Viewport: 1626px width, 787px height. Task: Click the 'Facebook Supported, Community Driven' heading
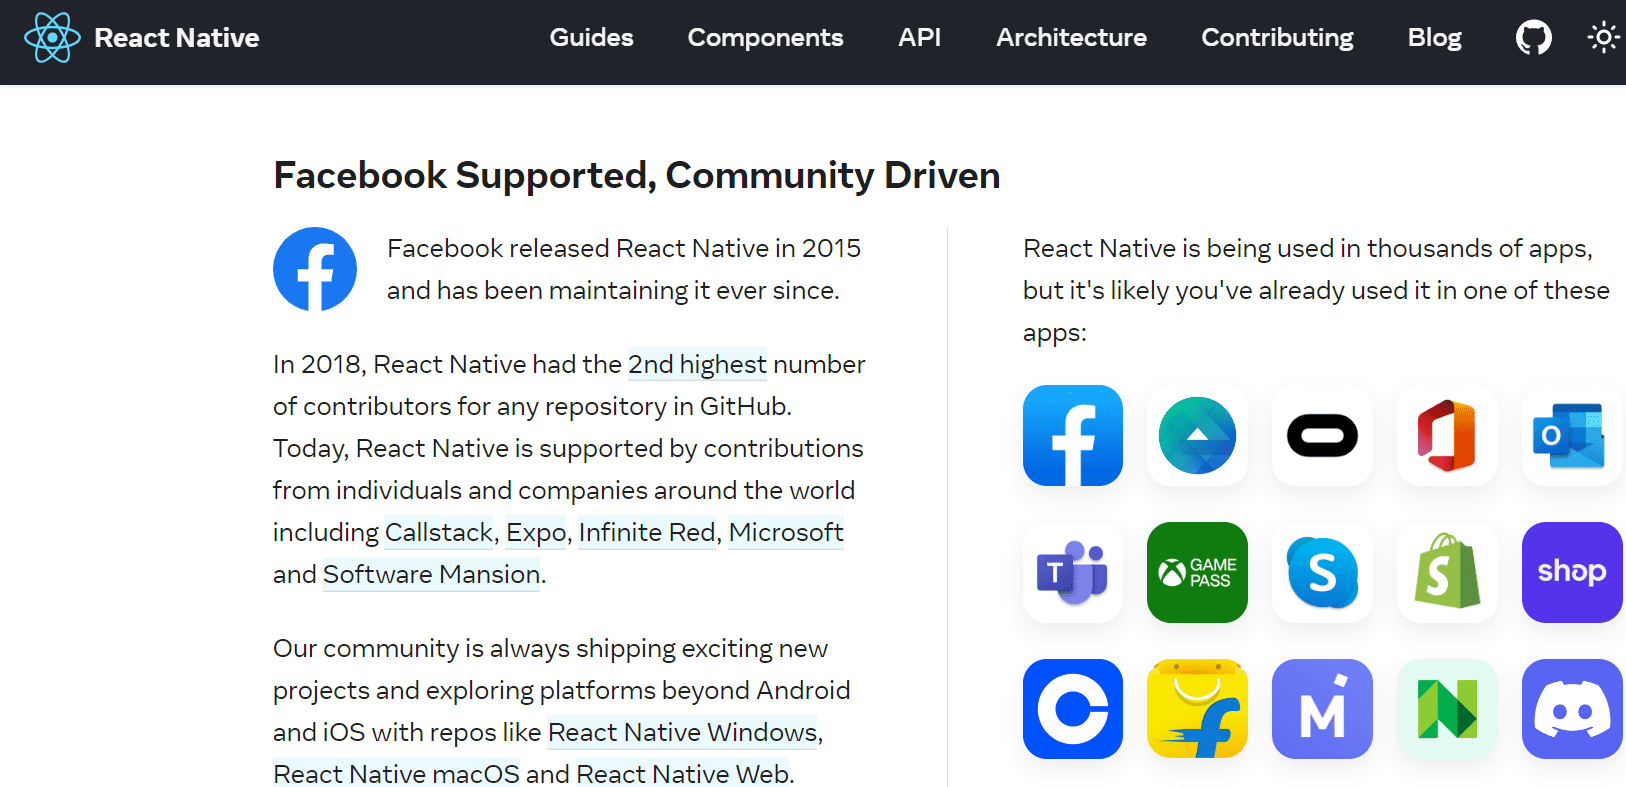point(637,175)
